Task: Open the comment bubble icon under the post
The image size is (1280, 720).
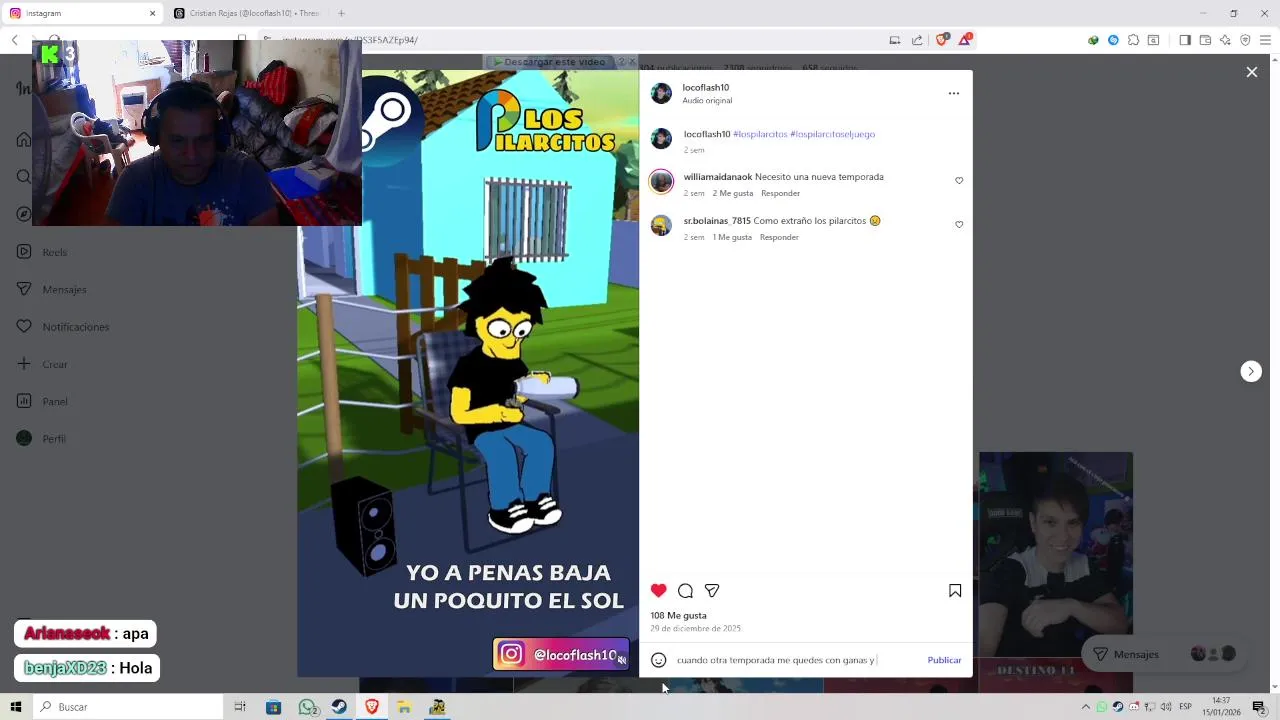Action: 685,591
